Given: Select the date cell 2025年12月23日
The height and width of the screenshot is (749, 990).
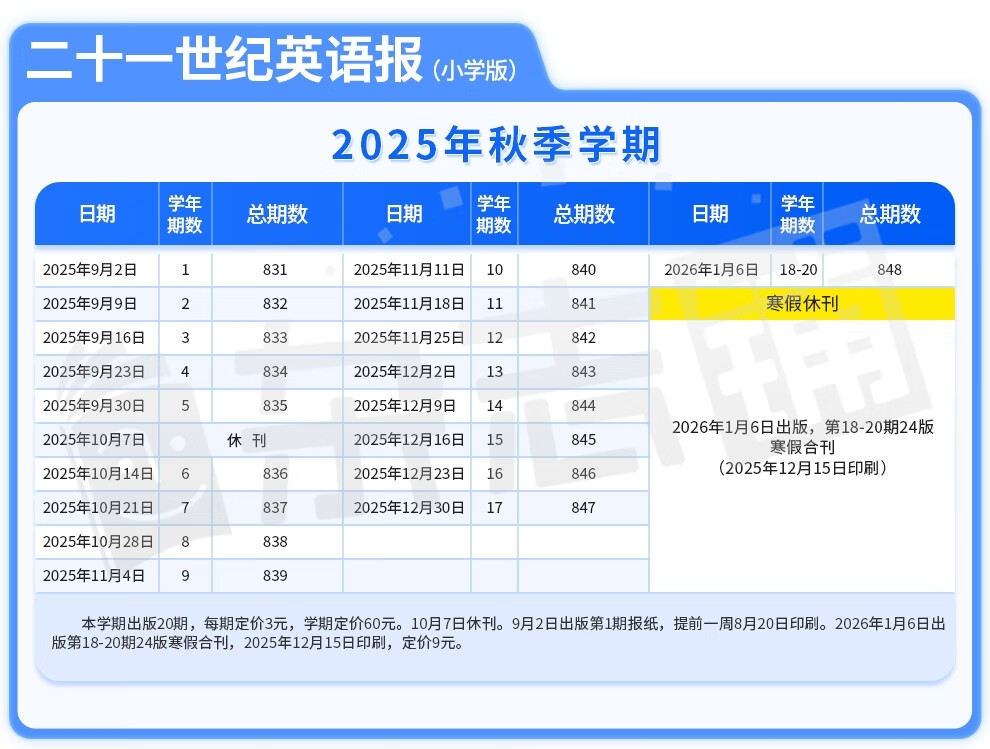Looking at the screenshot, I should pos(409,474).
